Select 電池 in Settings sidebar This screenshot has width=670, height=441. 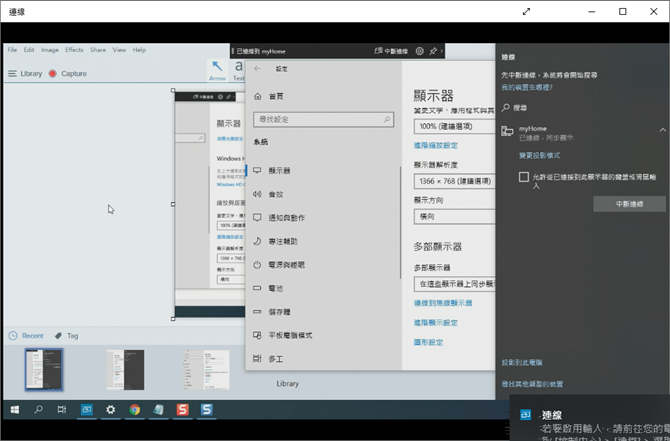point(323,288)
